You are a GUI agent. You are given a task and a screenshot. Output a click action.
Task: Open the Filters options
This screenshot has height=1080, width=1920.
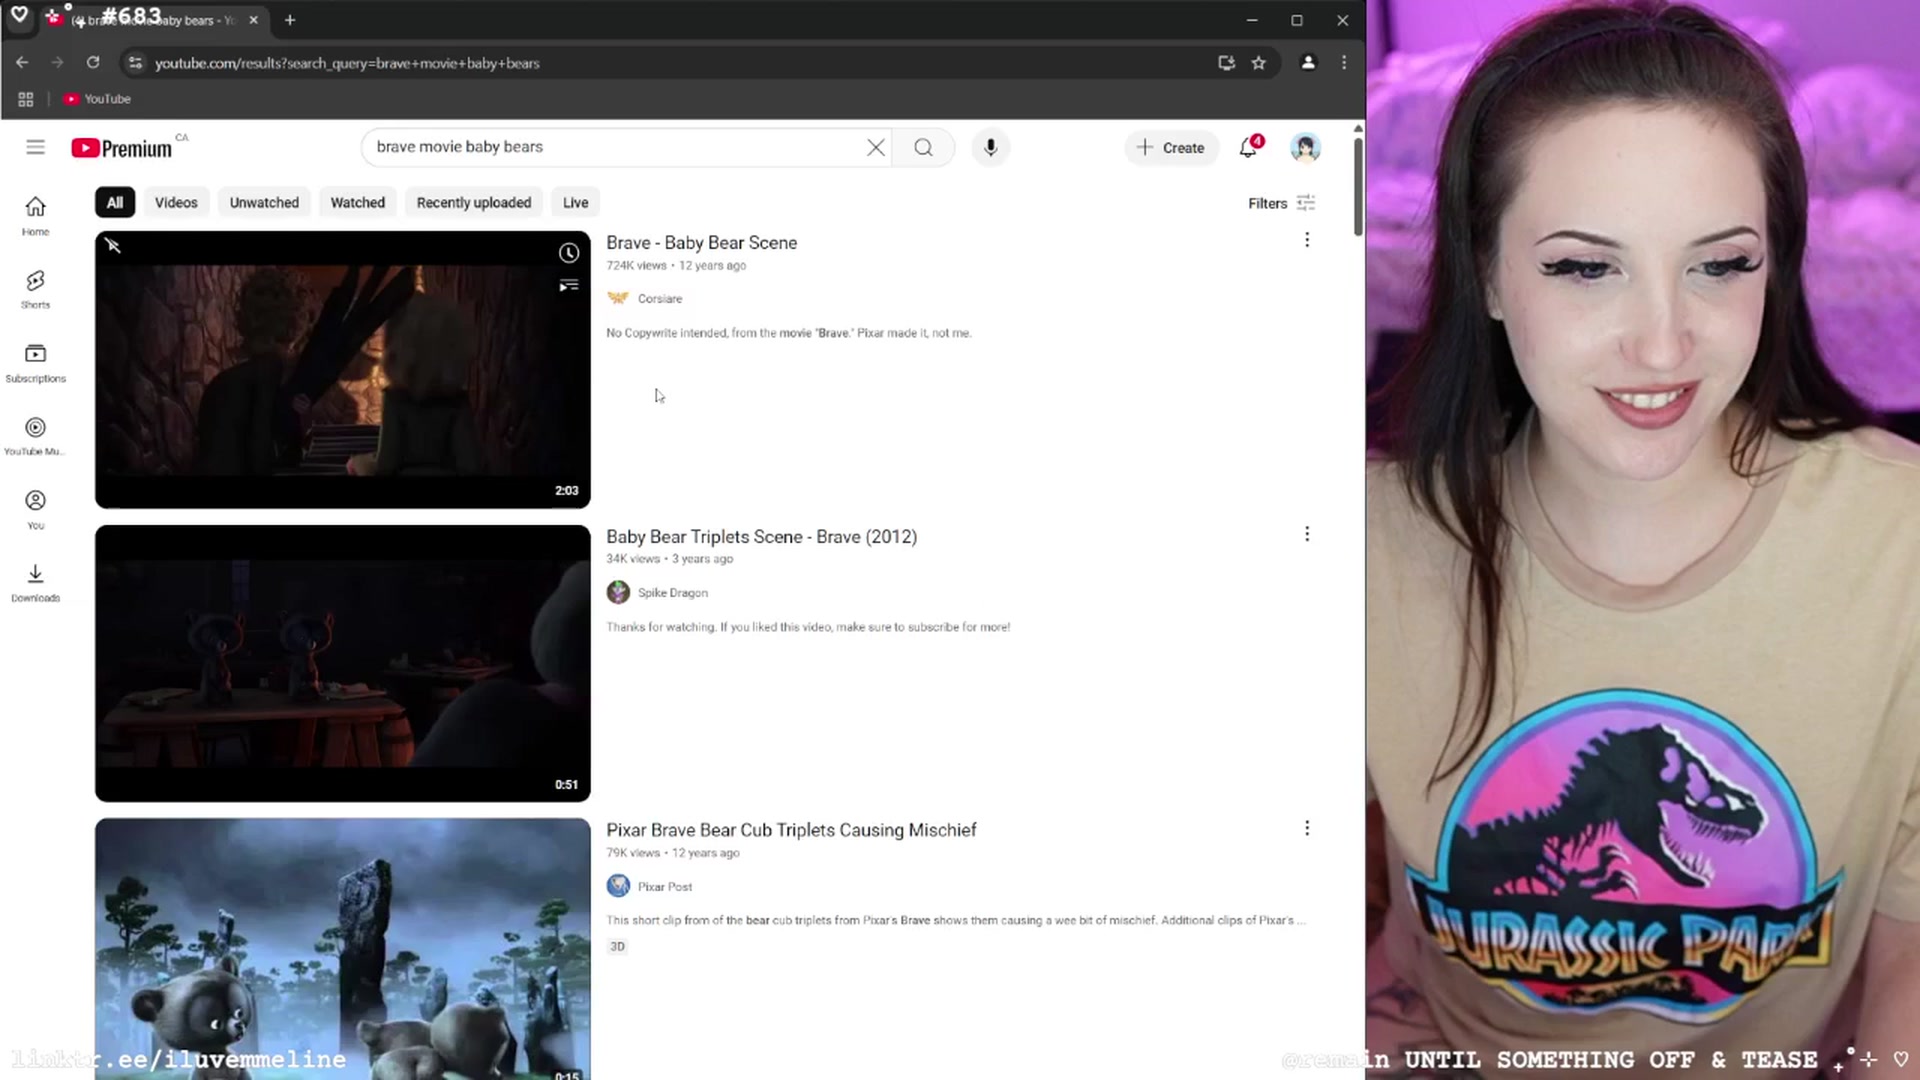[1281, 203]
